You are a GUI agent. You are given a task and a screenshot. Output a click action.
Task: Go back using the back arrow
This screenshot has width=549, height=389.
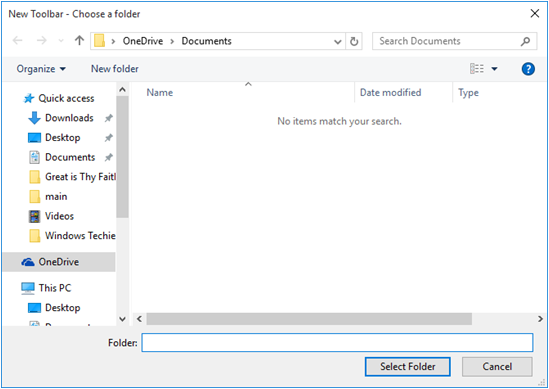coord(18,41)
